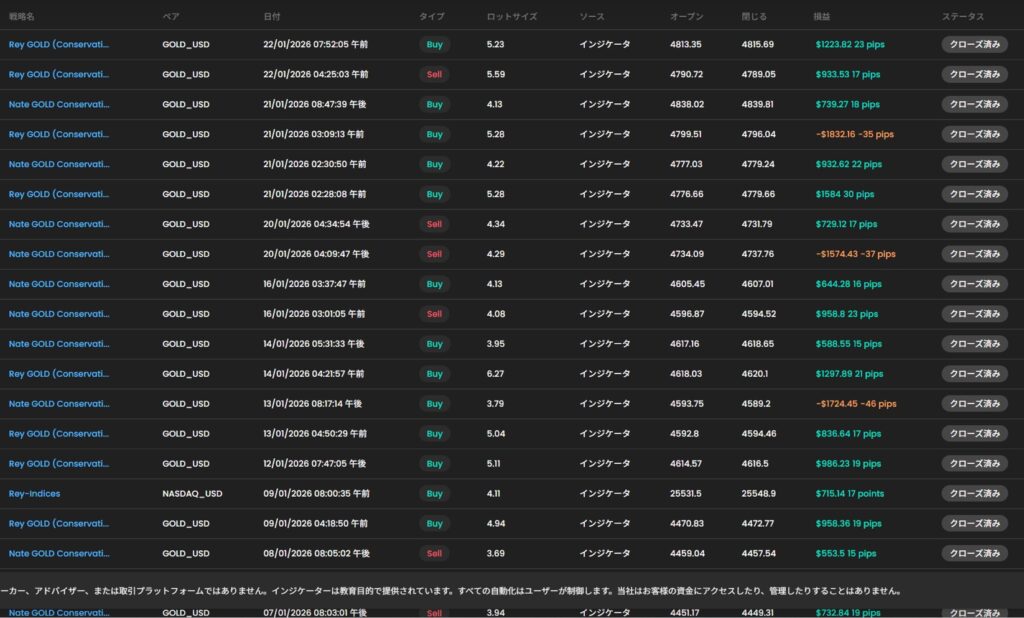Click the ロットサイズ column header
The image size is (1024, 618).
pos(511,17)
